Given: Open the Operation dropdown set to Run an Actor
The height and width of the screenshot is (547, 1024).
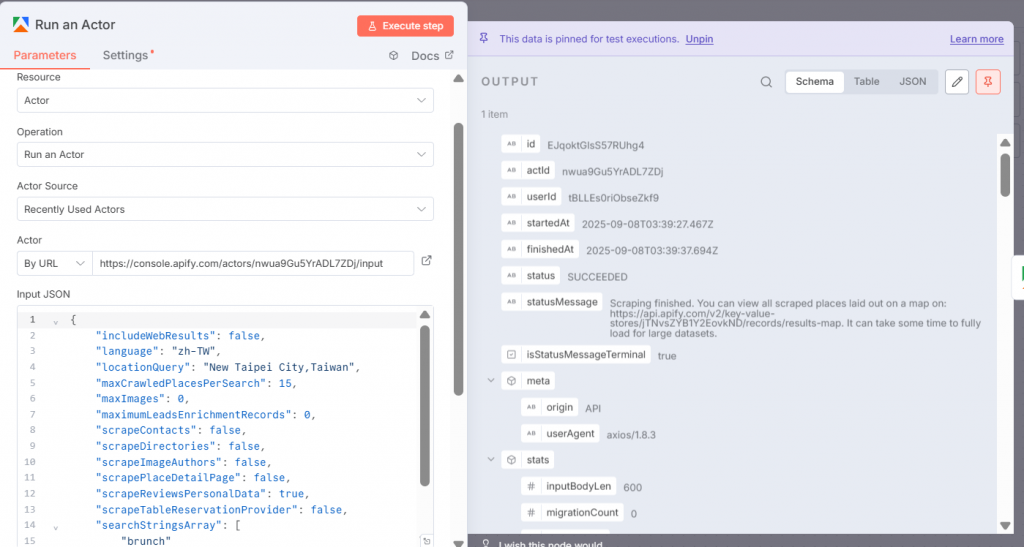Looking at the screenshot, I should [225, 155].
